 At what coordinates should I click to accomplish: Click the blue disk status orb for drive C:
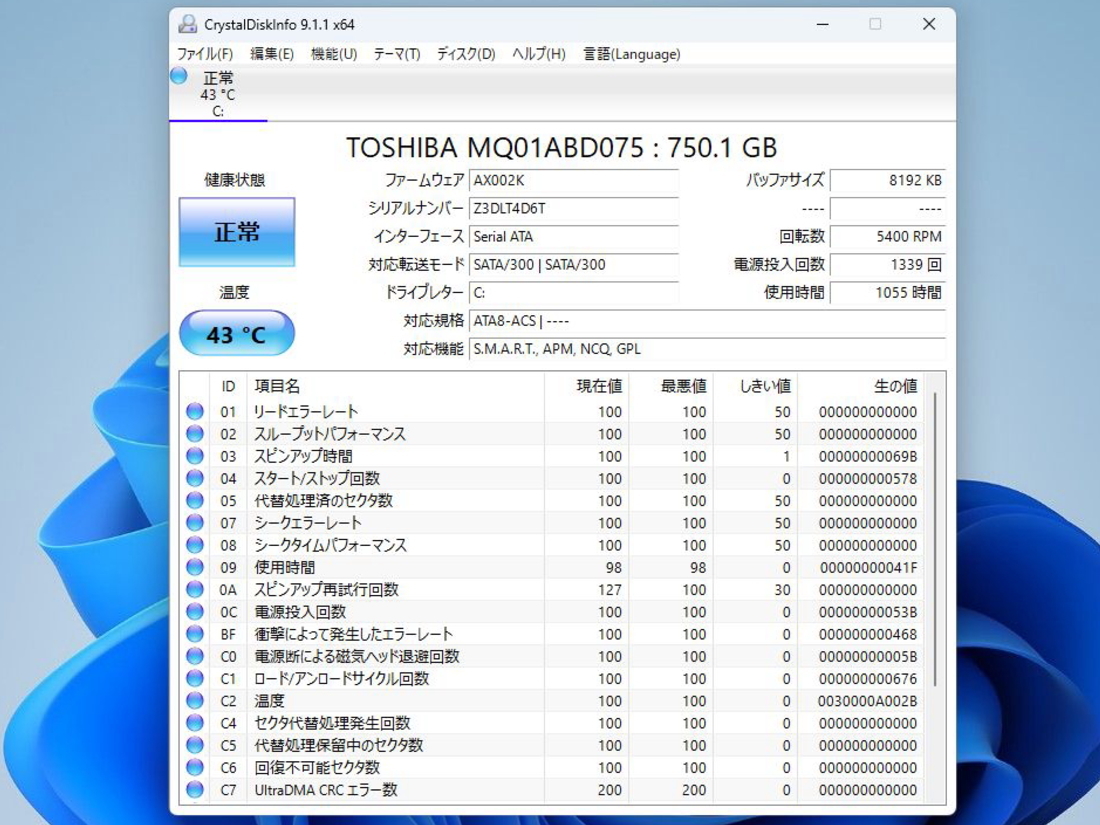coord(179,75)
